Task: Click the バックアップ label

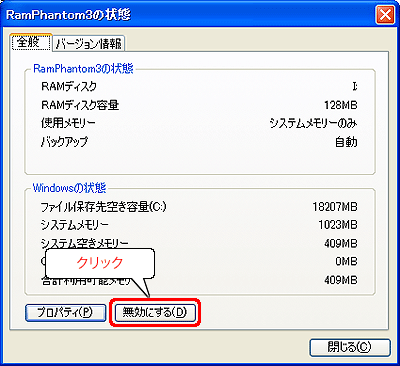Action: coord(65,142)
